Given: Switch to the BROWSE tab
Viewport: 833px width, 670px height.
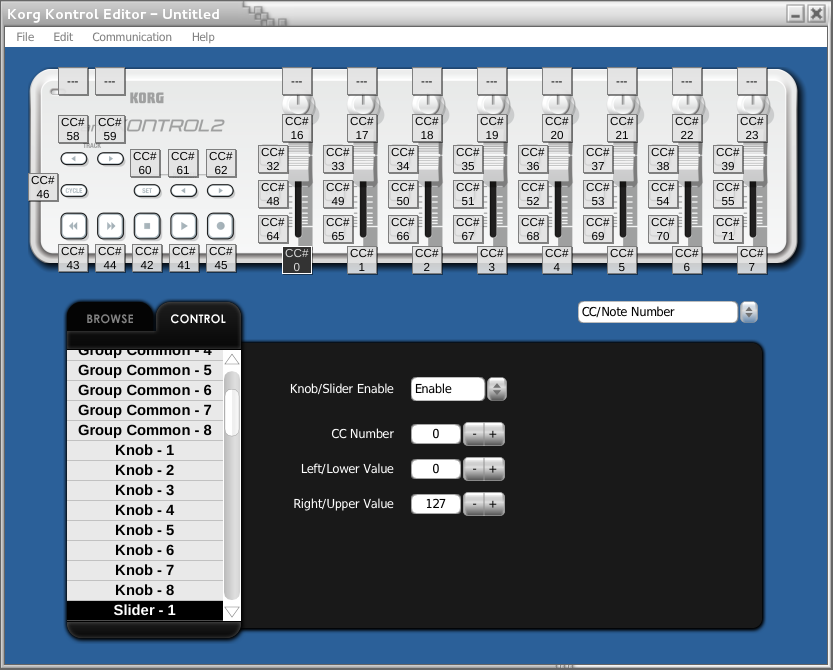Looking at the screenshot, I should 110,318.
